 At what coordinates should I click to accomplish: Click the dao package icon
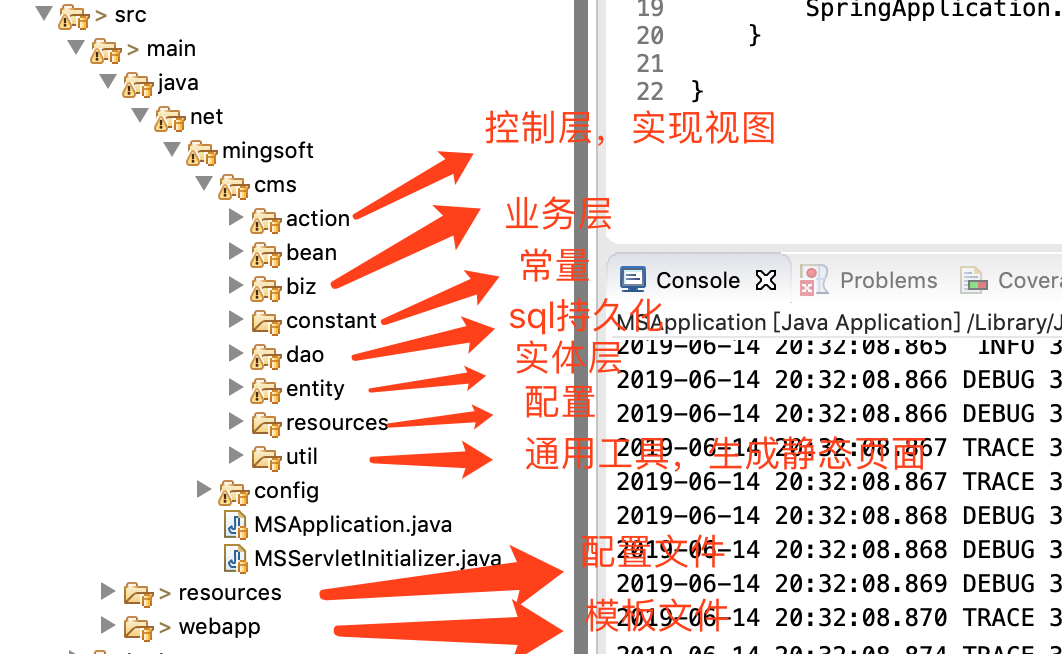[266, 354]
